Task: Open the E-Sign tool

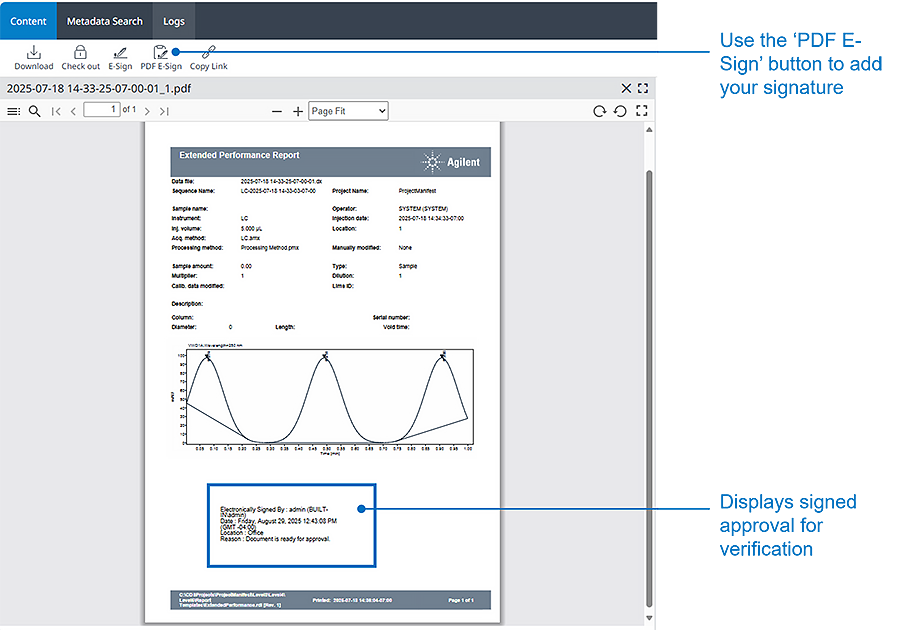Action: pyautogui.click(x=120, y=53)
